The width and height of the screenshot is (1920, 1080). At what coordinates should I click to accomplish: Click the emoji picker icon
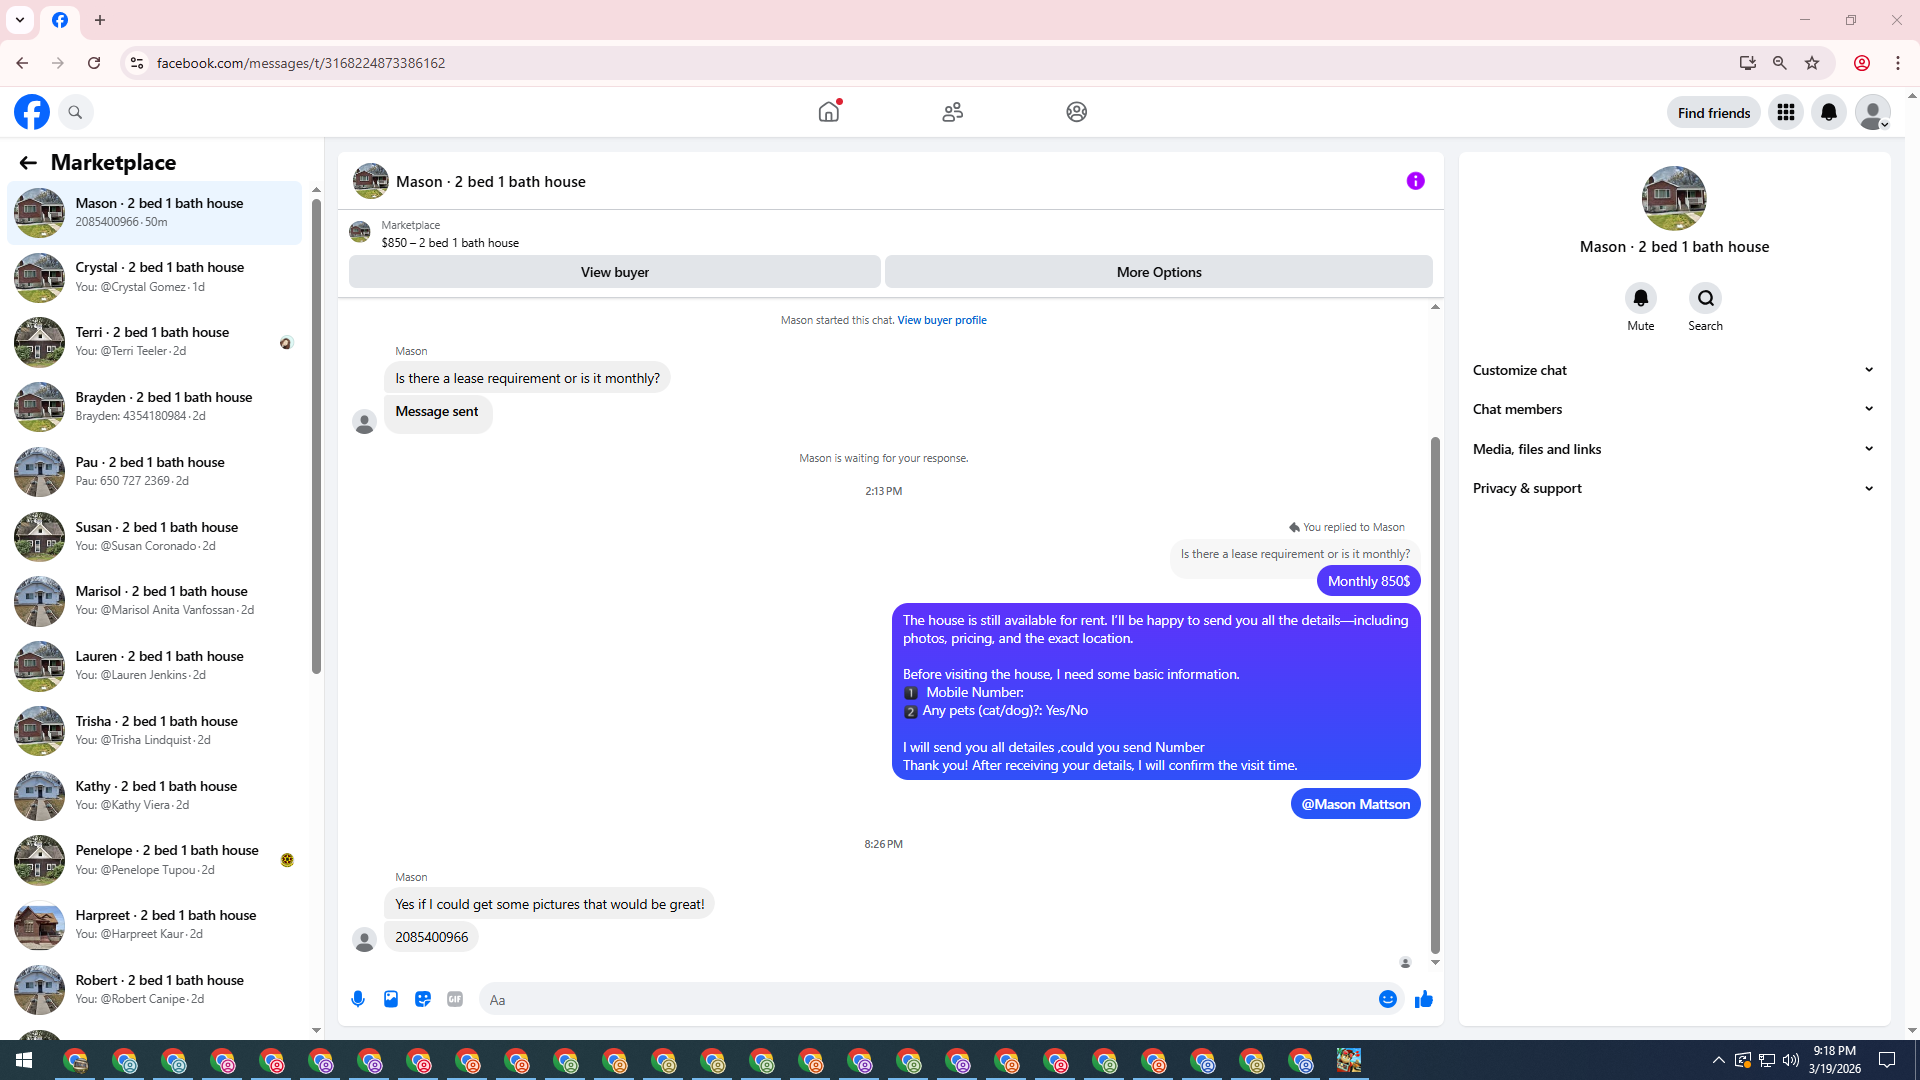pos(1387,999)
